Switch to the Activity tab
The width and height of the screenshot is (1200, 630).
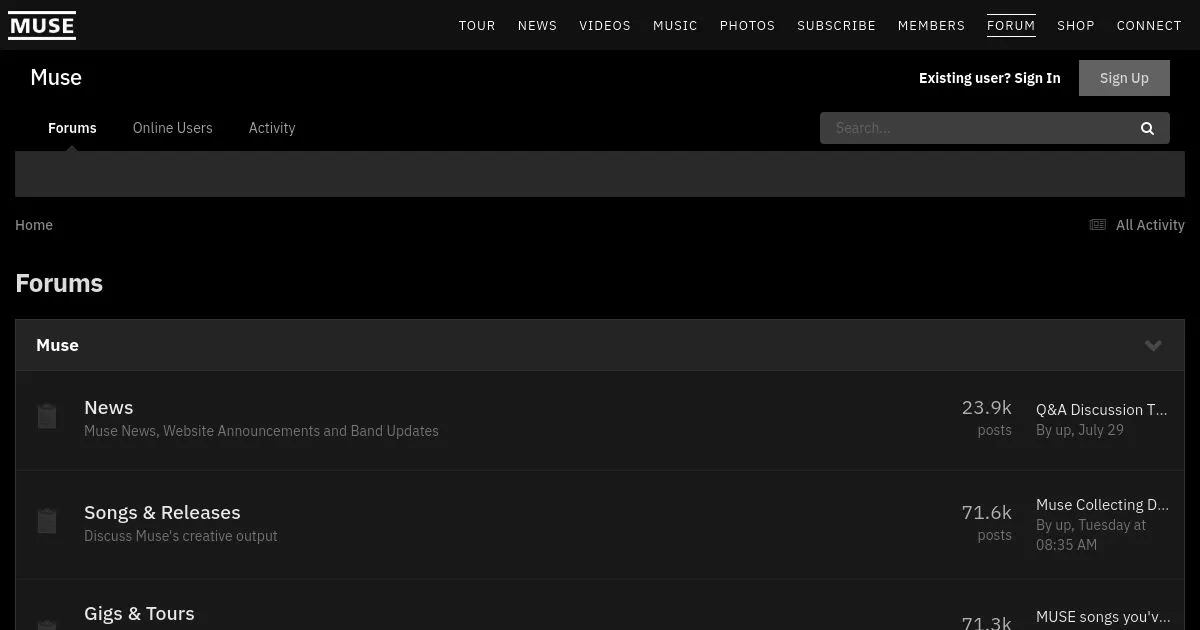click(272, 128)
